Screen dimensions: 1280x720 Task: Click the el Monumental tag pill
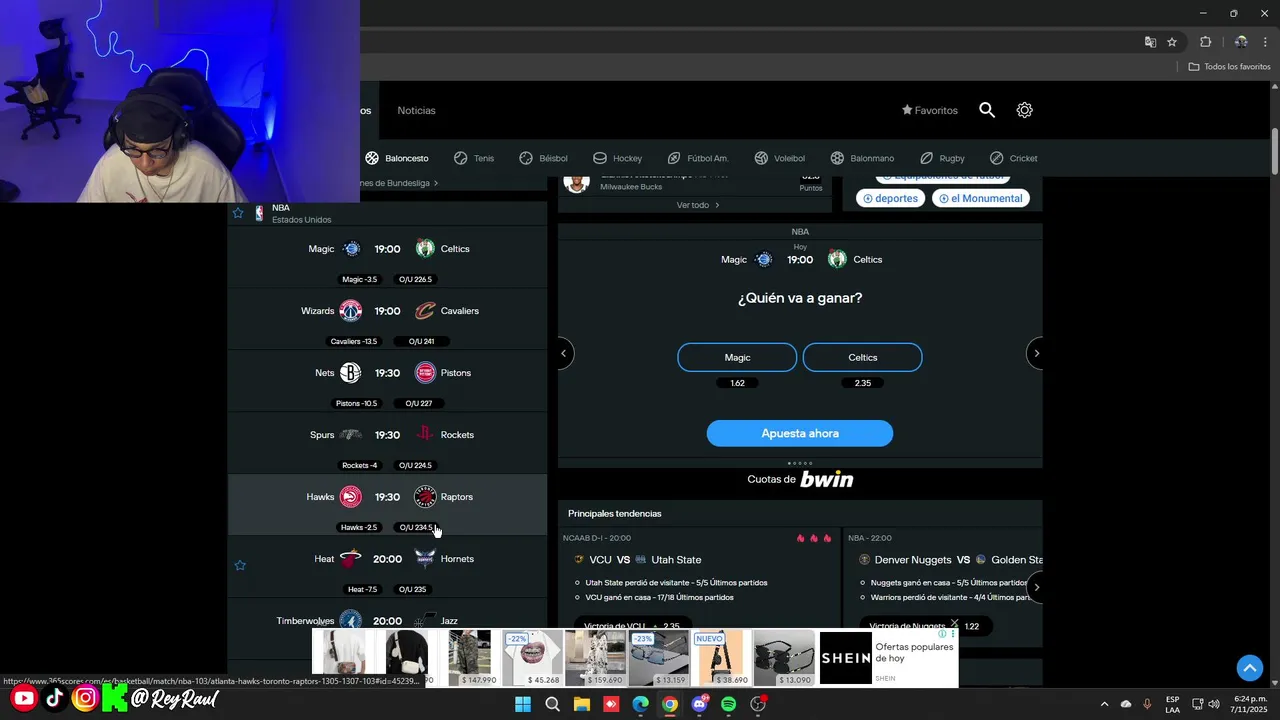981,198
